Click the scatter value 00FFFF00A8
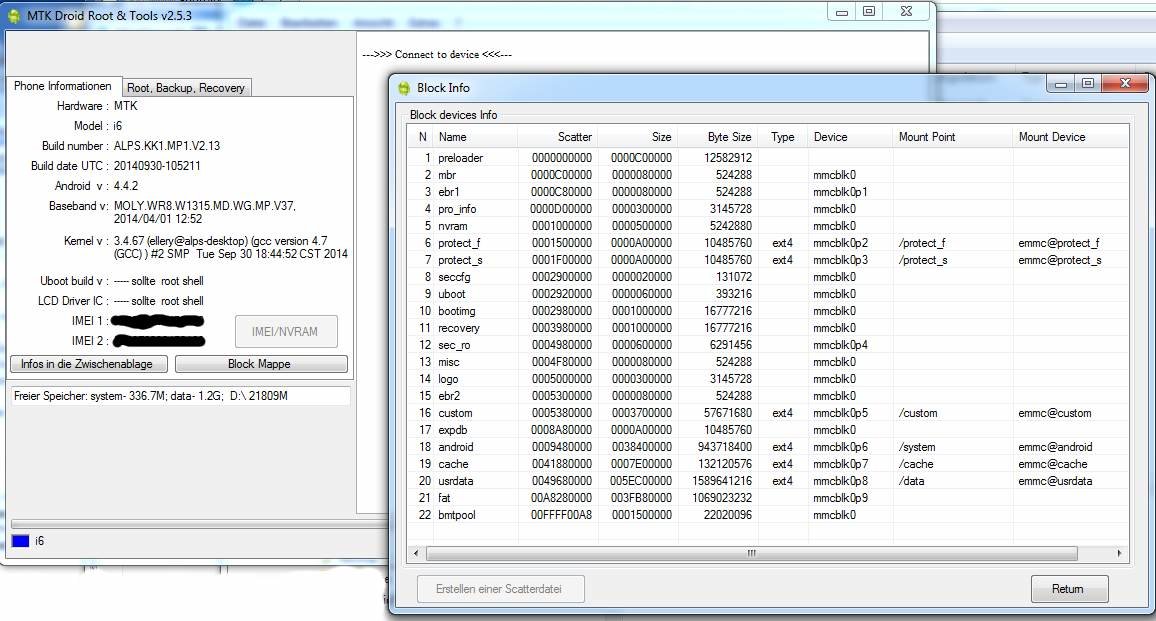Screen dimensions: 1156x621 [x=561, y=515]
